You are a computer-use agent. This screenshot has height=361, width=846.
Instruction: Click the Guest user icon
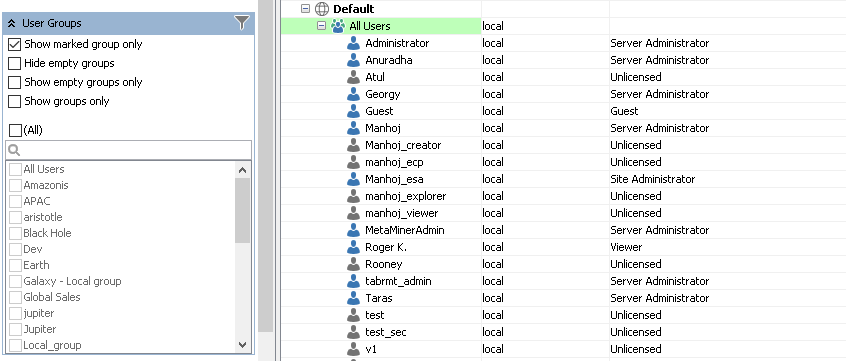353,111
